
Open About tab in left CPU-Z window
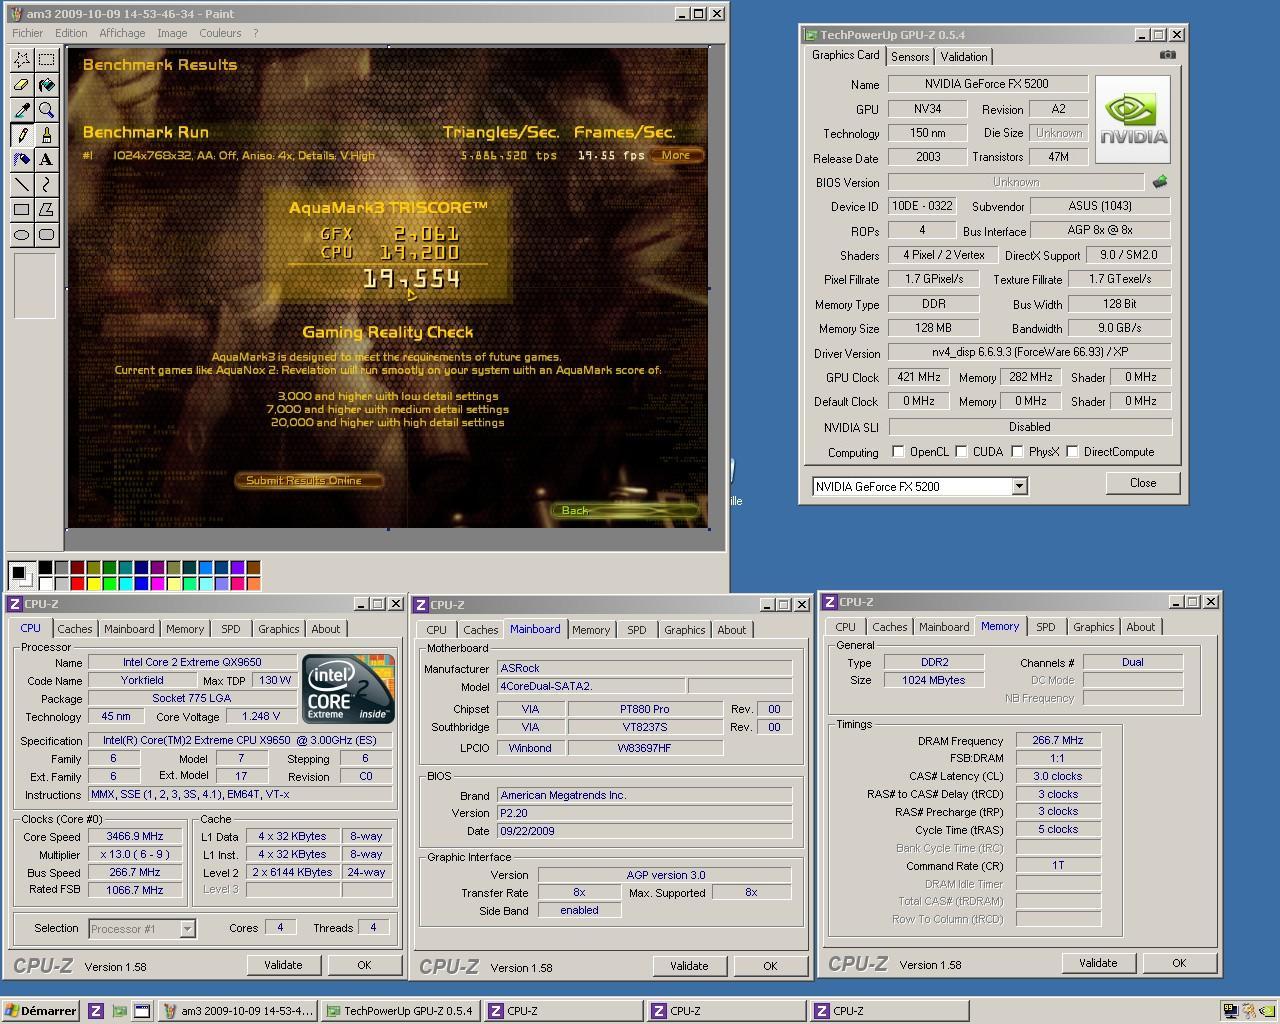pos(325,629)
